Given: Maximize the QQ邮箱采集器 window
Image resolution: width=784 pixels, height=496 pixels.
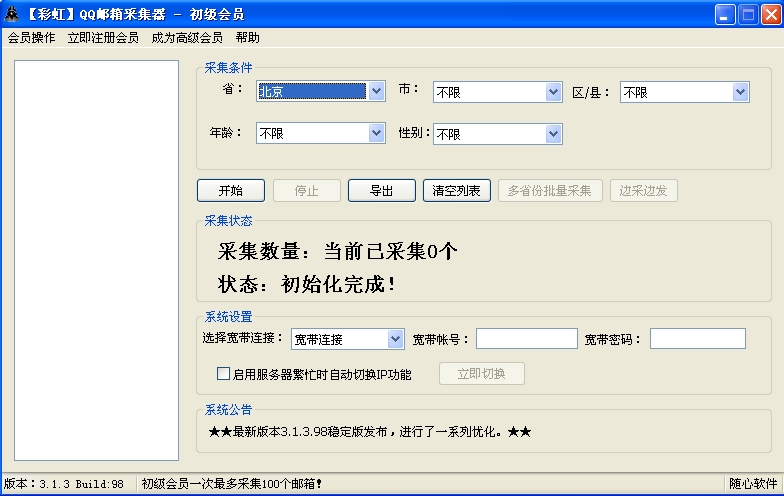Looking at the screenshot, I should click(748, 14).
